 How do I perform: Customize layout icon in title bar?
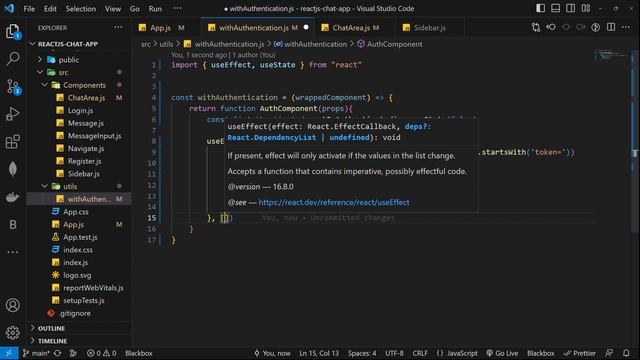[586, 8]
